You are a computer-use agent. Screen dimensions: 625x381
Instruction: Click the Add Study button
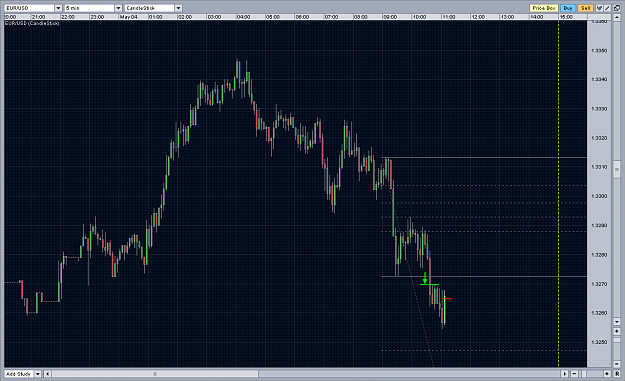click(19, 374)
